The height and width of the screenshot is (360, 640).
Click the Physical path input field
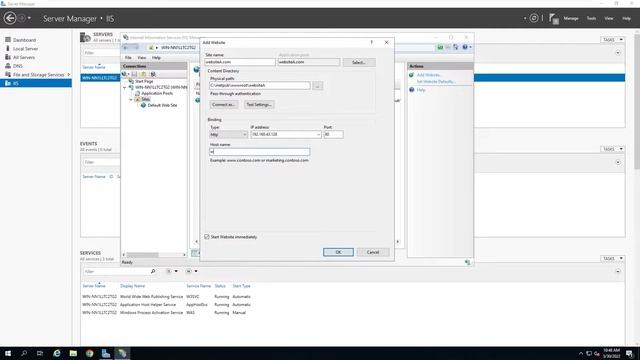(260, 86)
